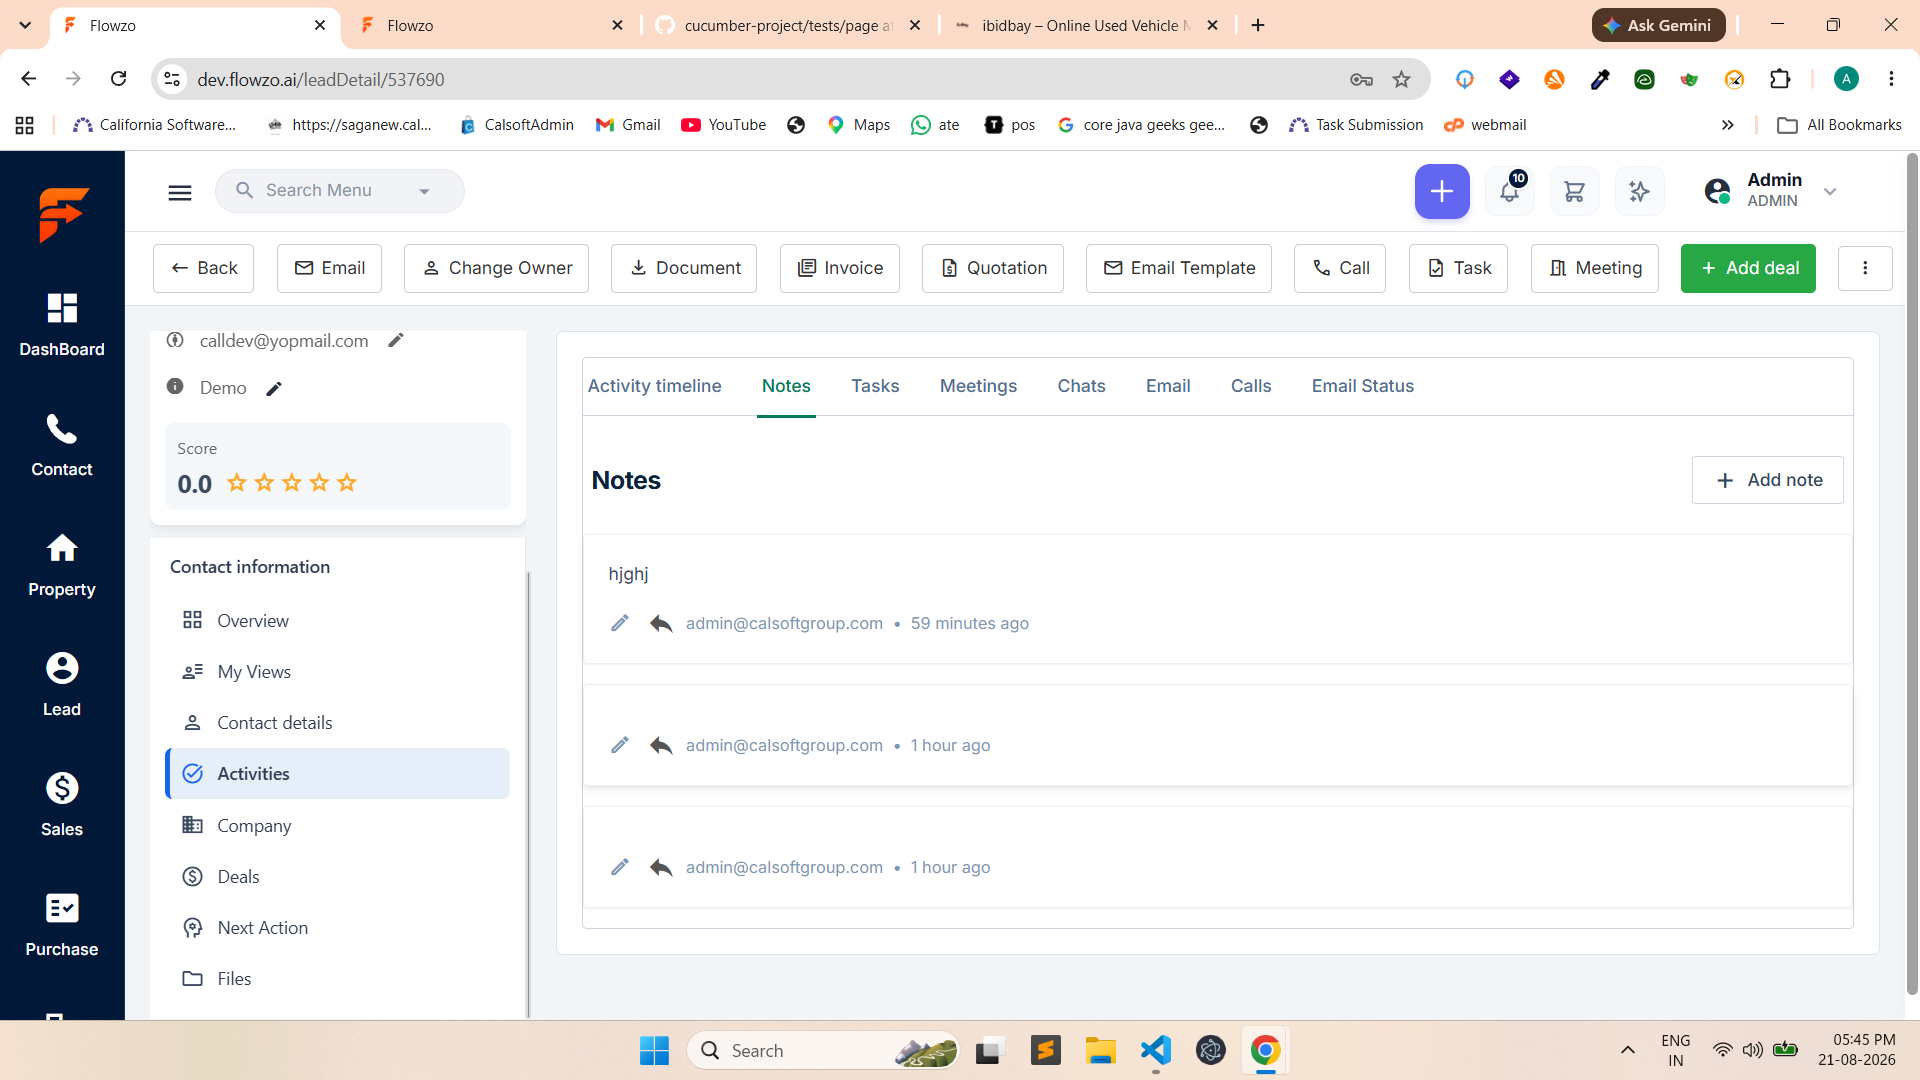Click the Meeting toolbar button
Viewport: 1920px width, 1080px height.
(1594, 268)
